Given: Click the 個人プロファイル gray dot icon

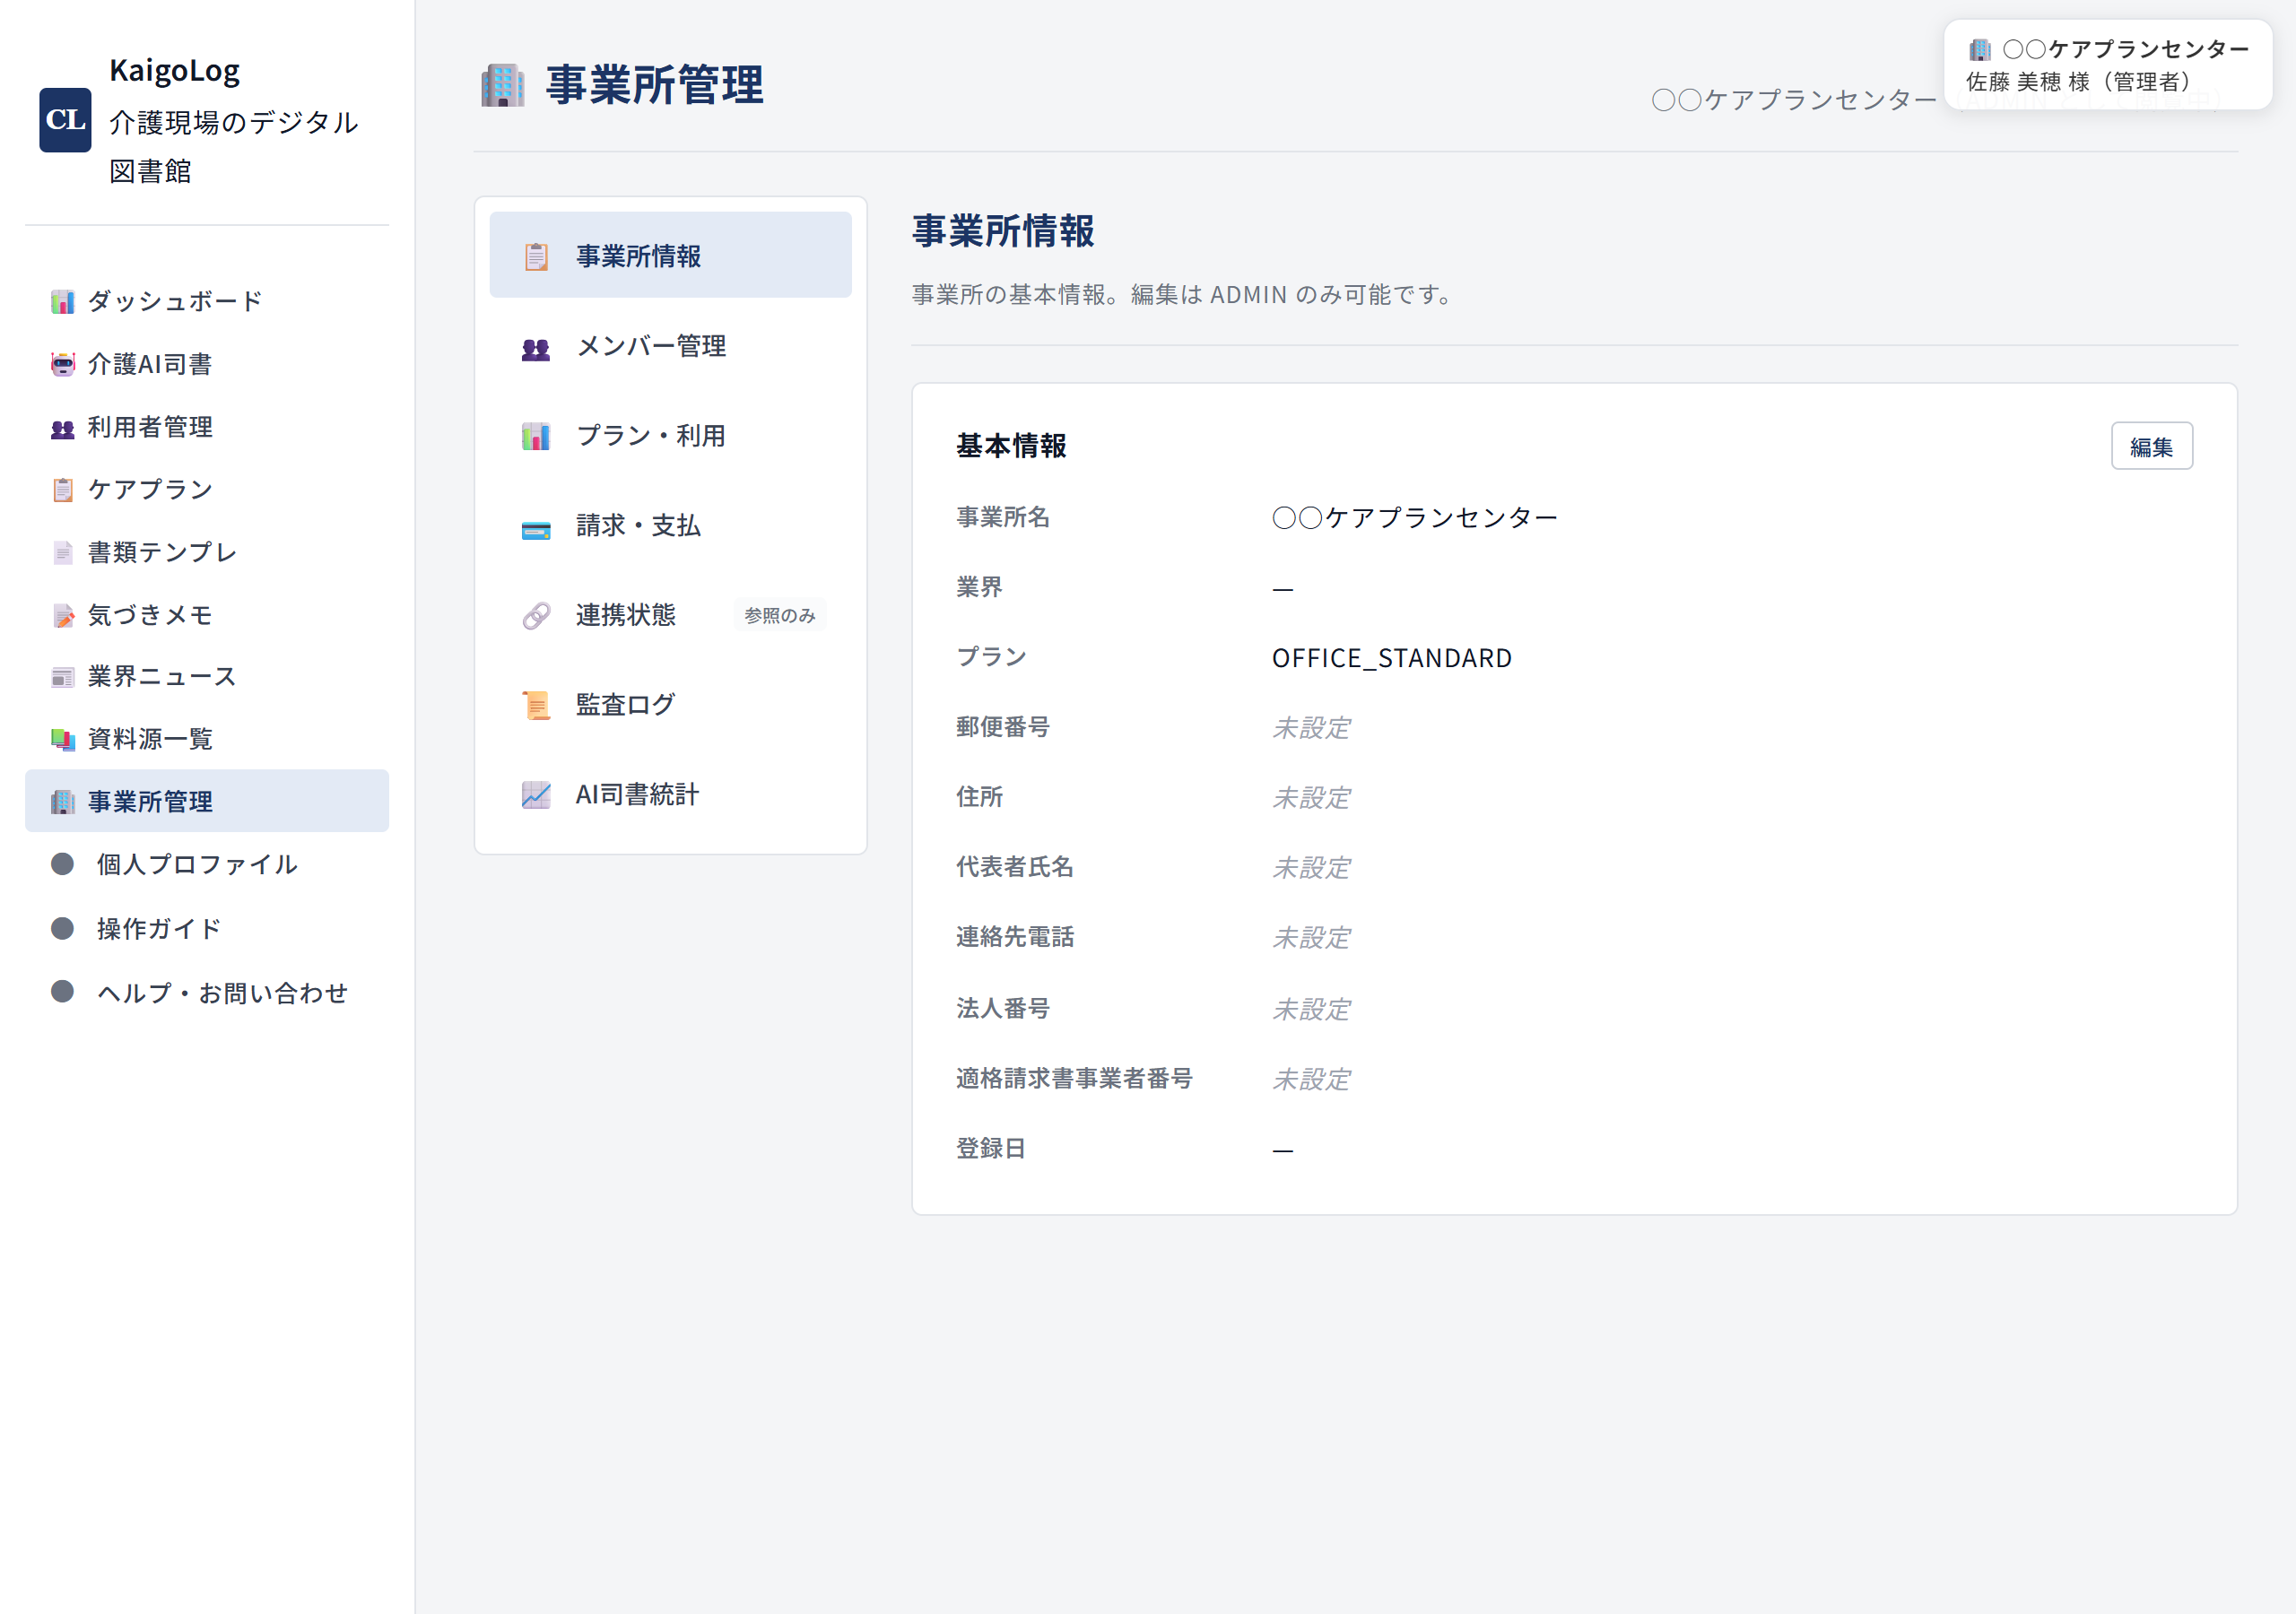Looking at the screenshot, I should 62,864.
